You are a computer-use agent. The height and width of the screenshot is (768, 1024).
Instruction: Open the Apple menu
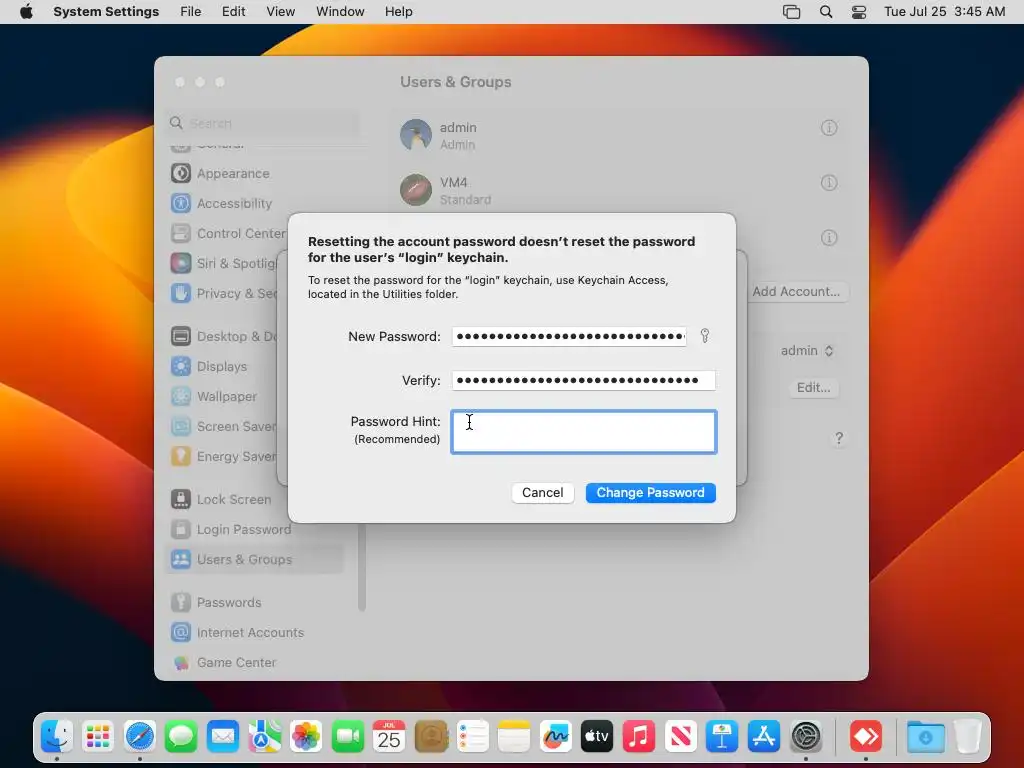point(26,12)
